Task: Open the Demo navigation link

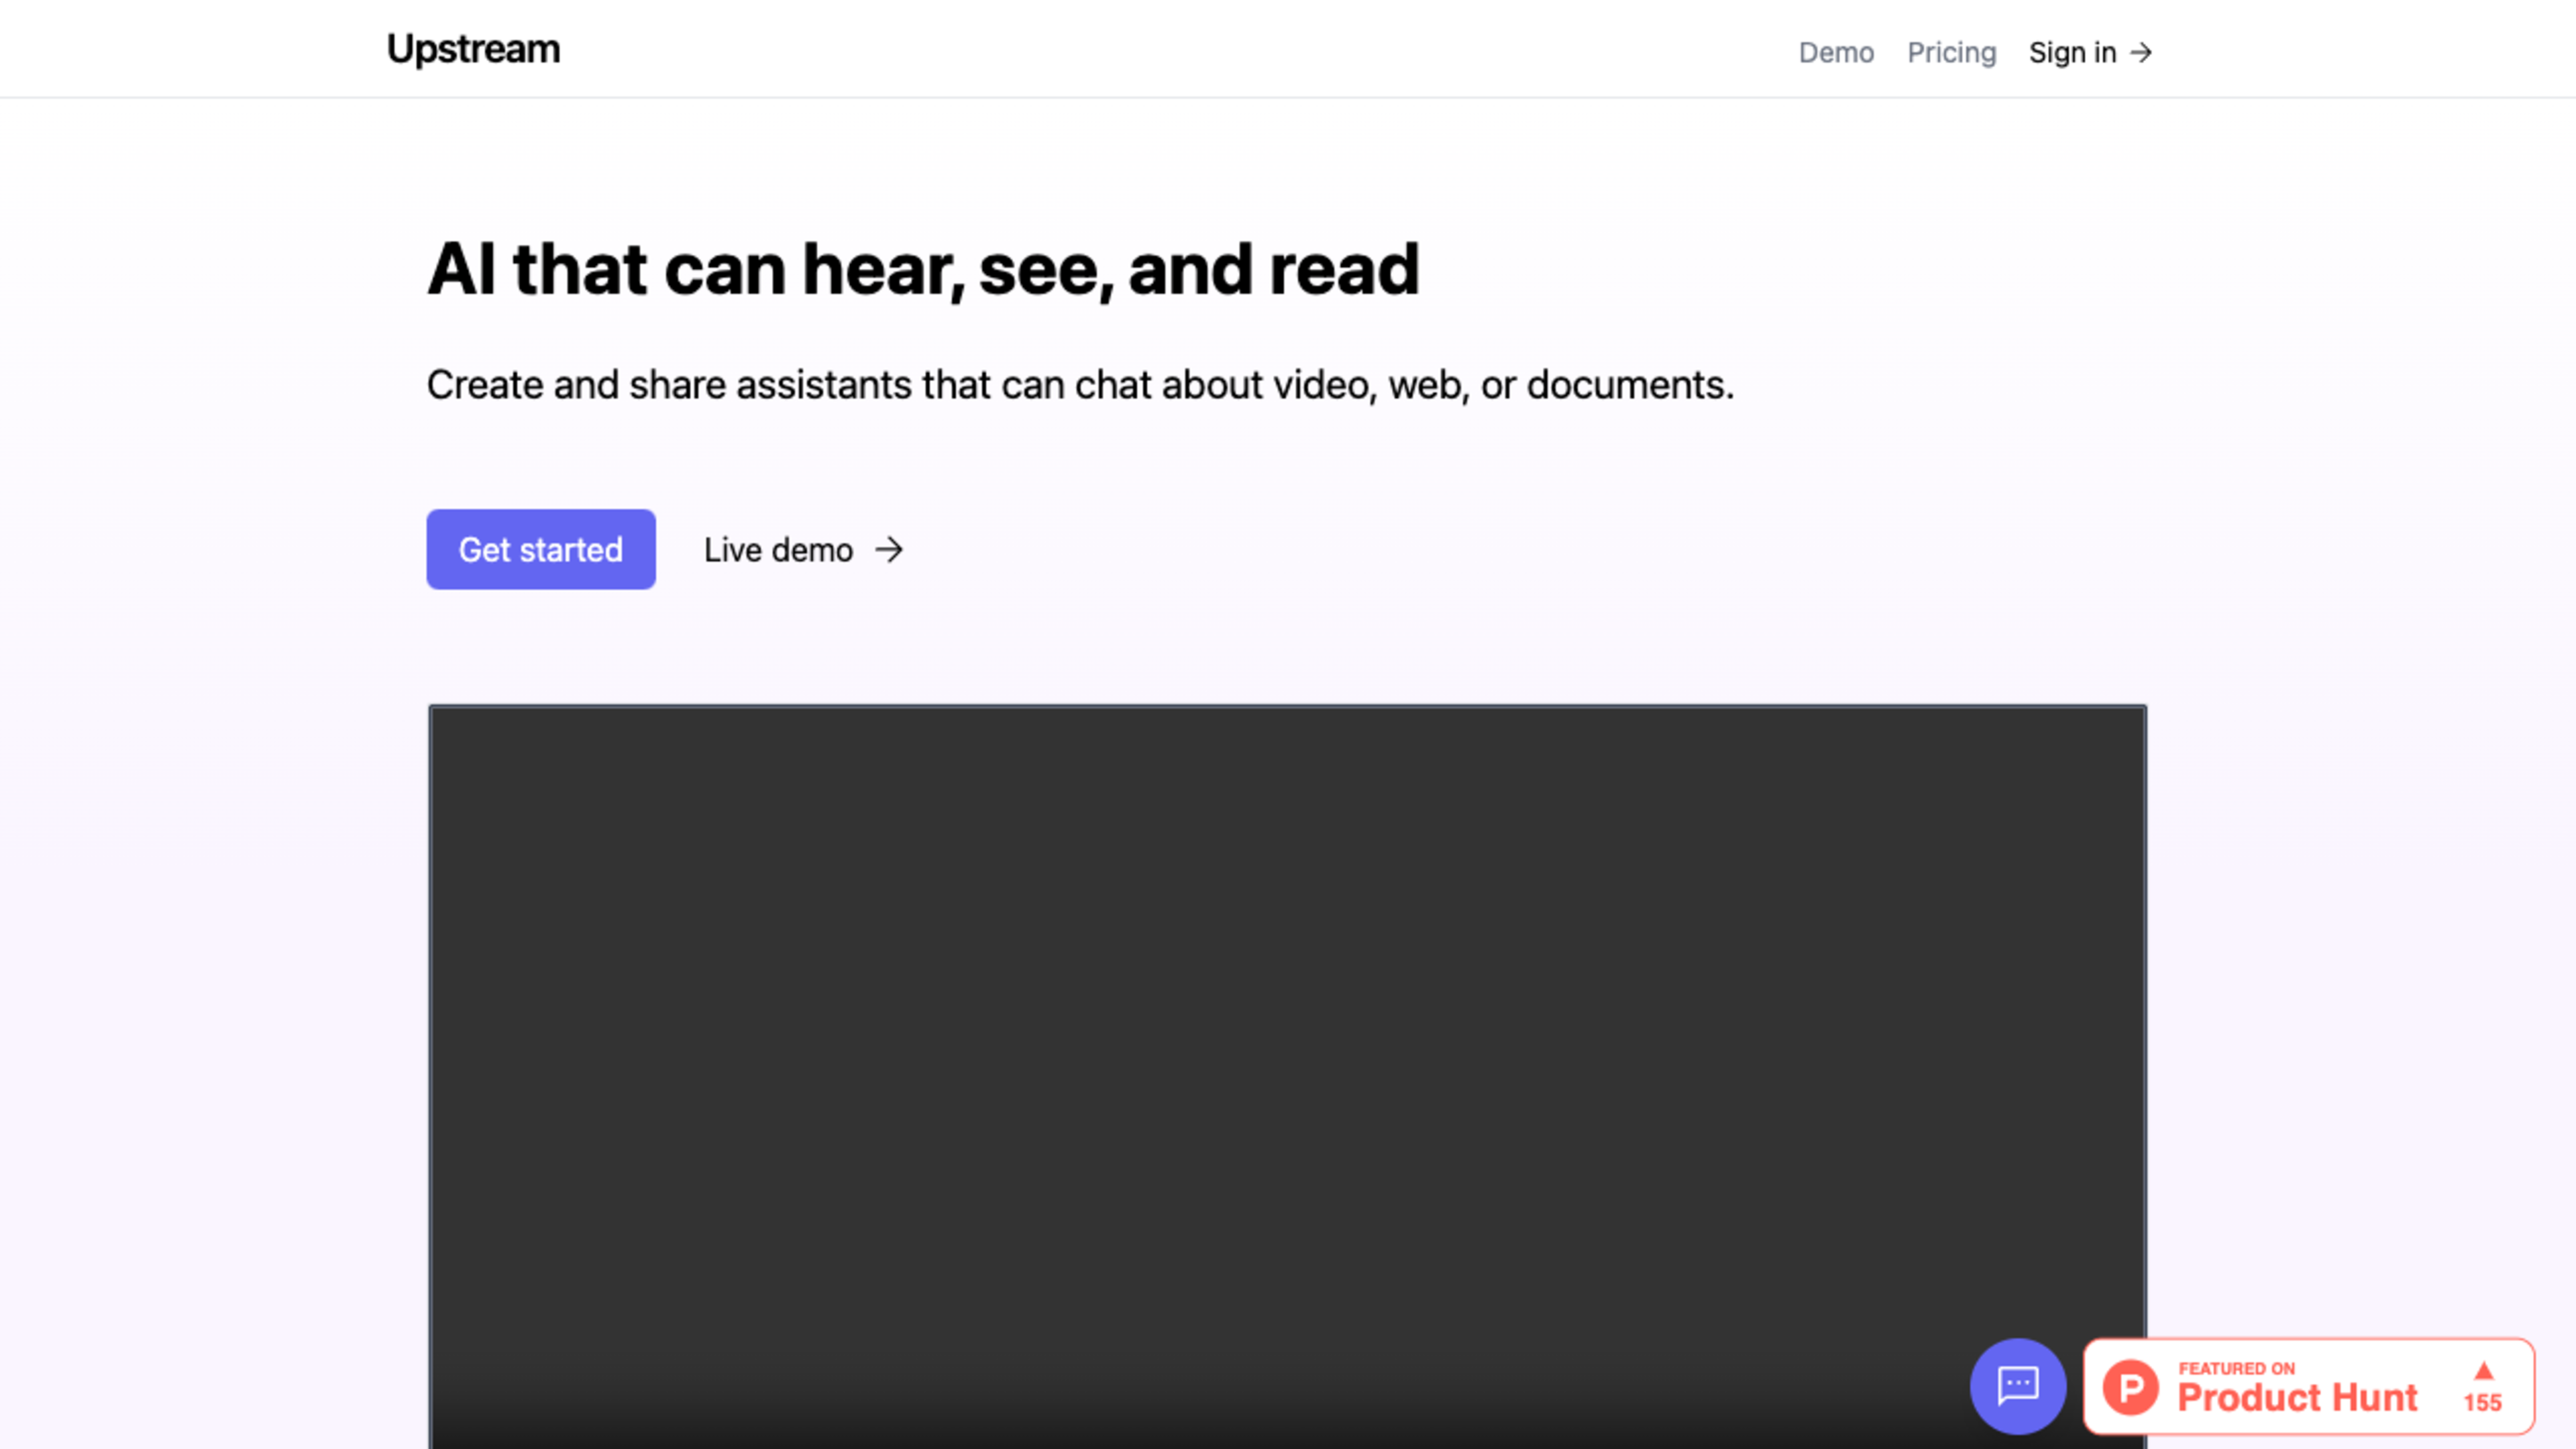Action: coord(1836,52)
